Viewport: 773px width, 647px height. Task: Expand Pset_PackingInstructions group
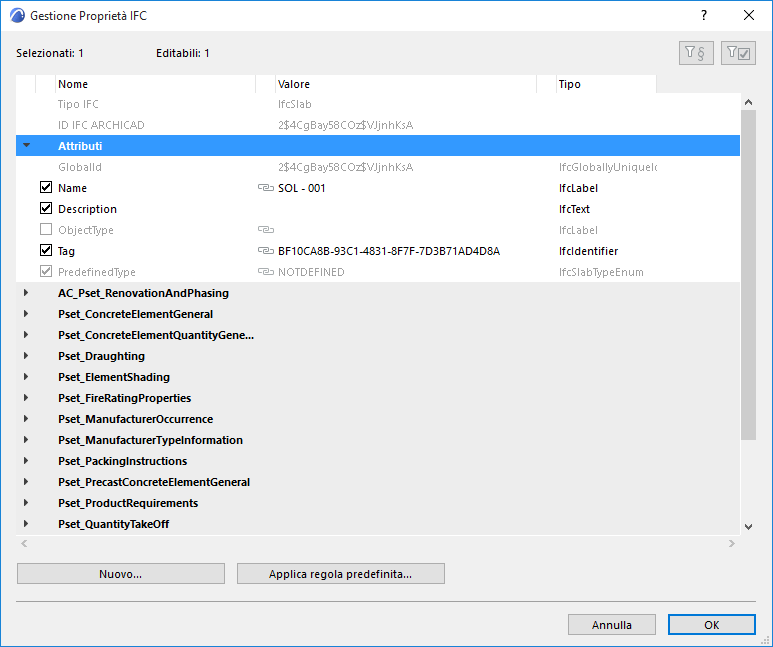pos(26,461)
